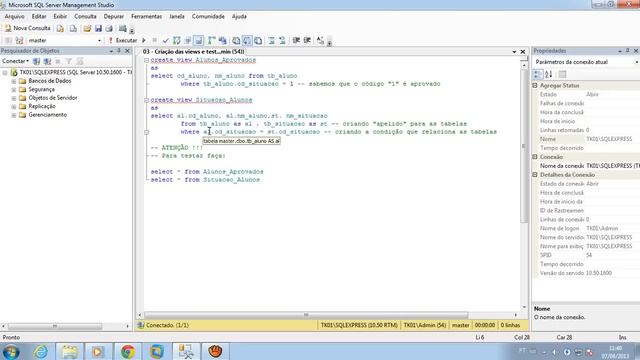Click the Property Pages icon in Propriedades
Image resolution: width=640 pixels, height=360 pixels.
point(562,74)
